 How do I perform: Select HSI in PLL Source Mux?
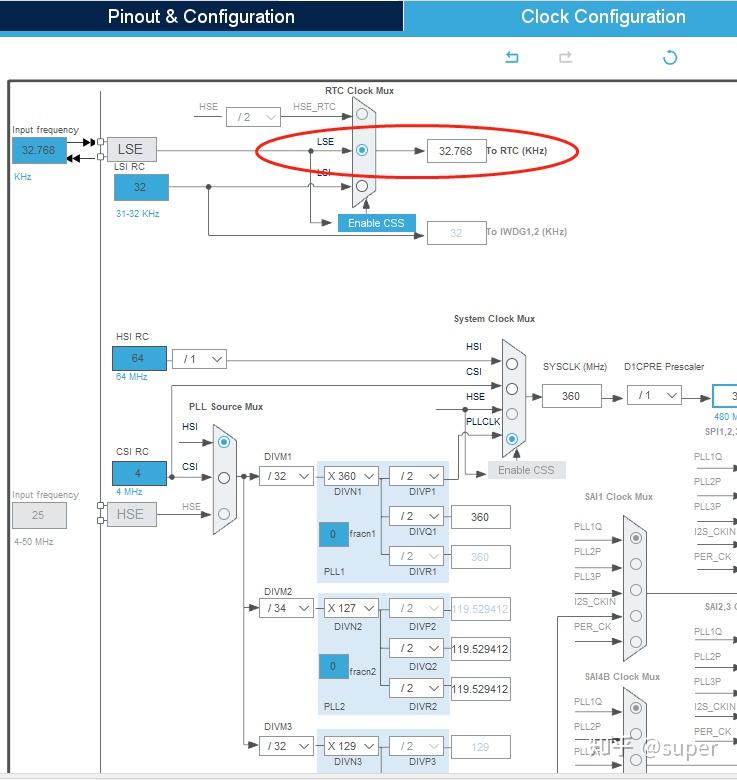(x=224, y=442)
